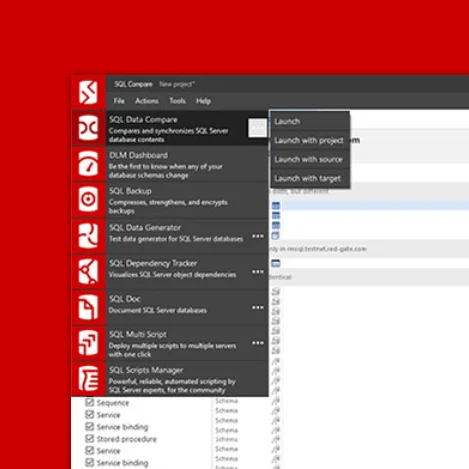Open SQL Dependency Tracker ellipsis menu
This screenshot has width=469, height=469.
258,272
